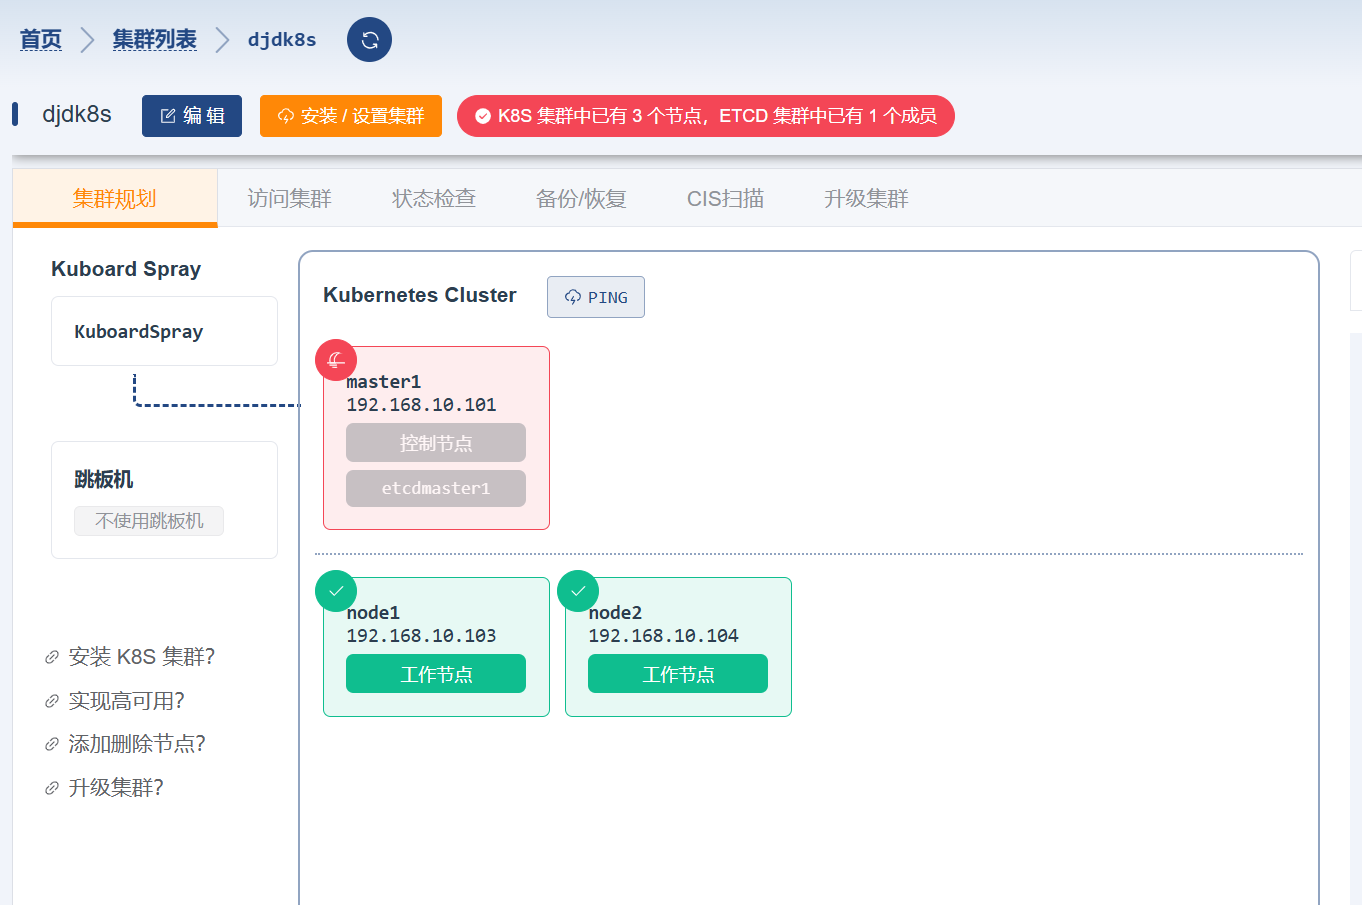Go to the CIS扫描 tab
This screenshot has height=905, width=1362.
725,199
